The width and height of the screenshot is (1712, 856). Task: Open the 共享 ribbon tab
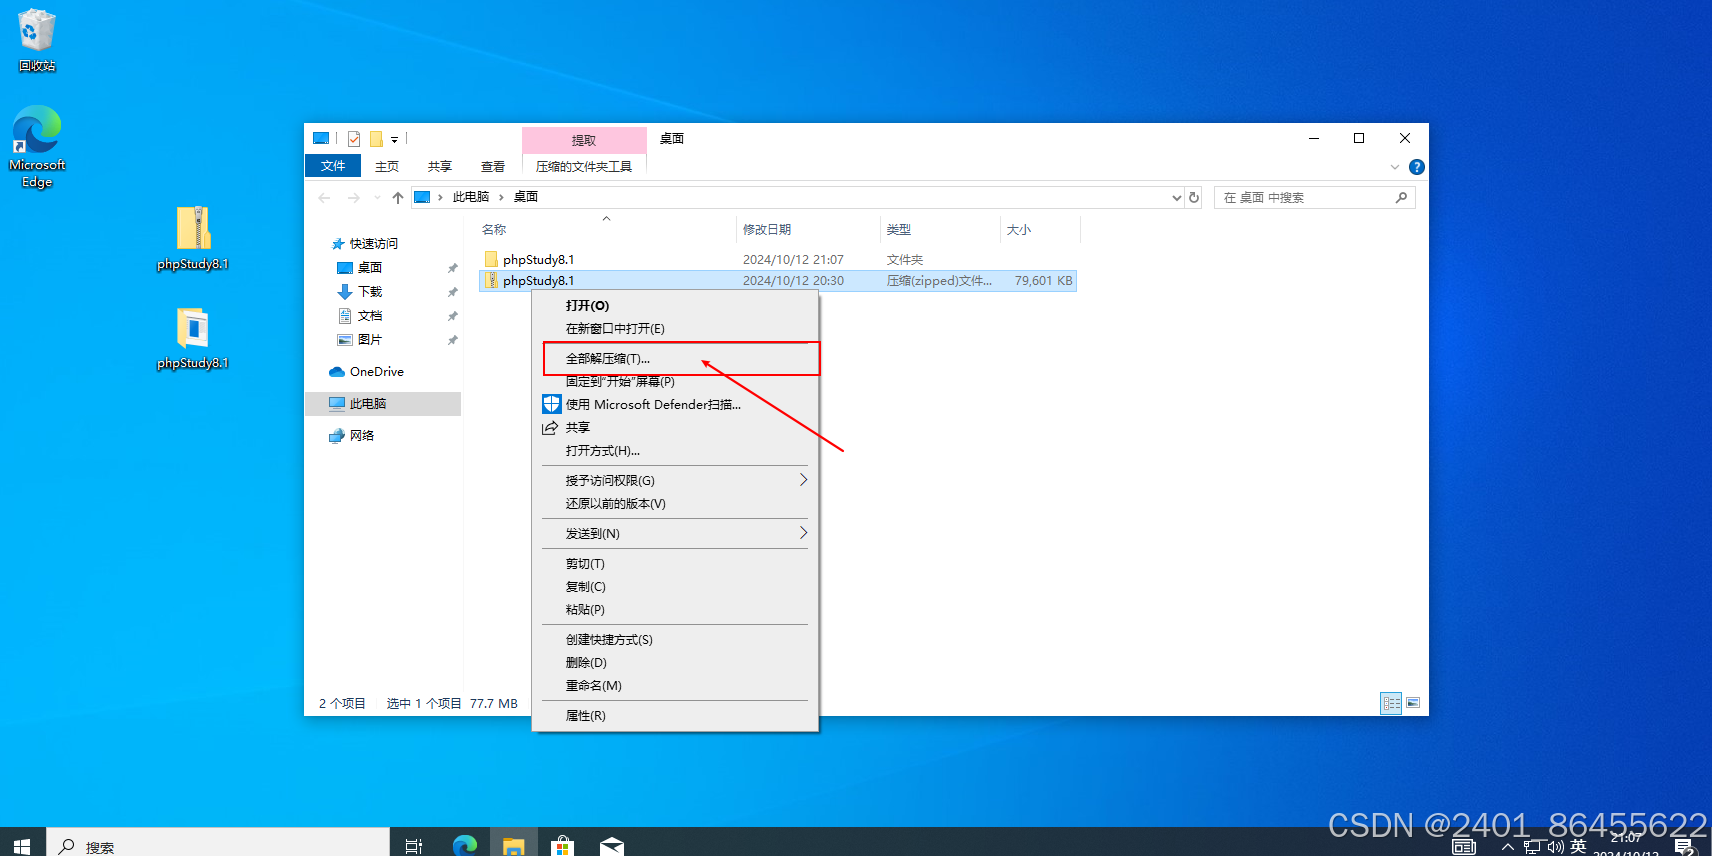(x=440, y=166)
